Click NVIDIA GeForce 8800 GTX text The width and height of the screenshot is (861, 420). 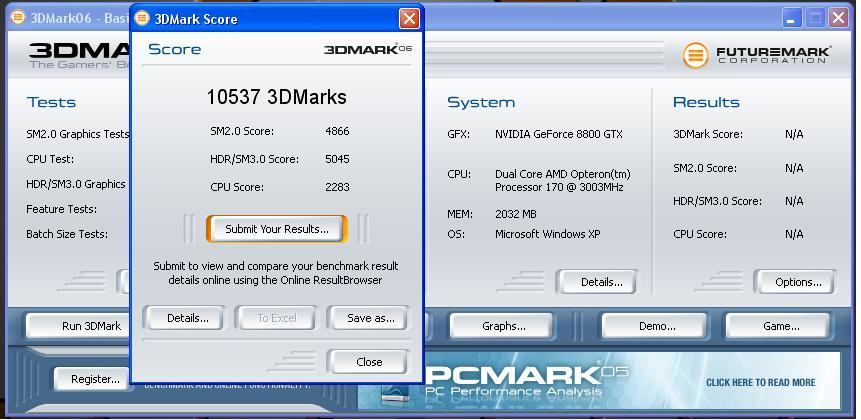(558, 134)
